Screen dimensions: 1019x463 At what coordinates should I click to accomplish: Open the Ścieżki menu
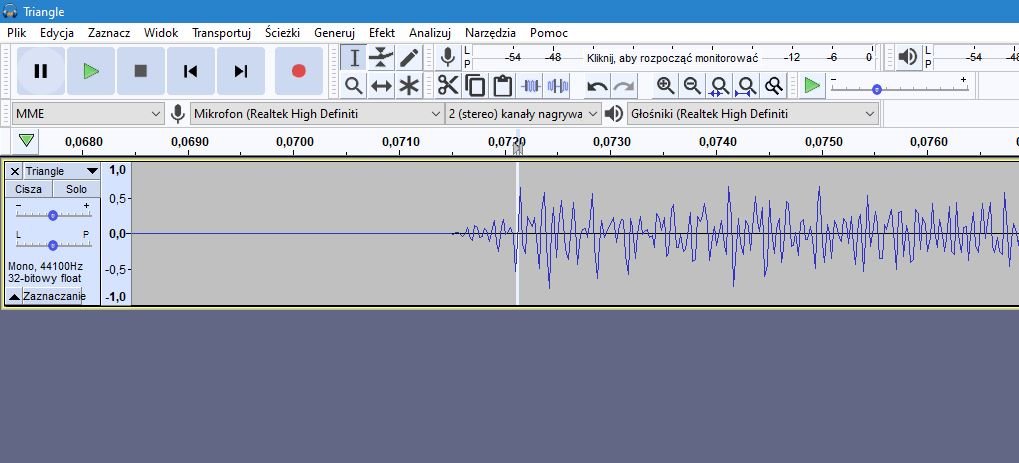pyautogui.click(x=283, y=33)
